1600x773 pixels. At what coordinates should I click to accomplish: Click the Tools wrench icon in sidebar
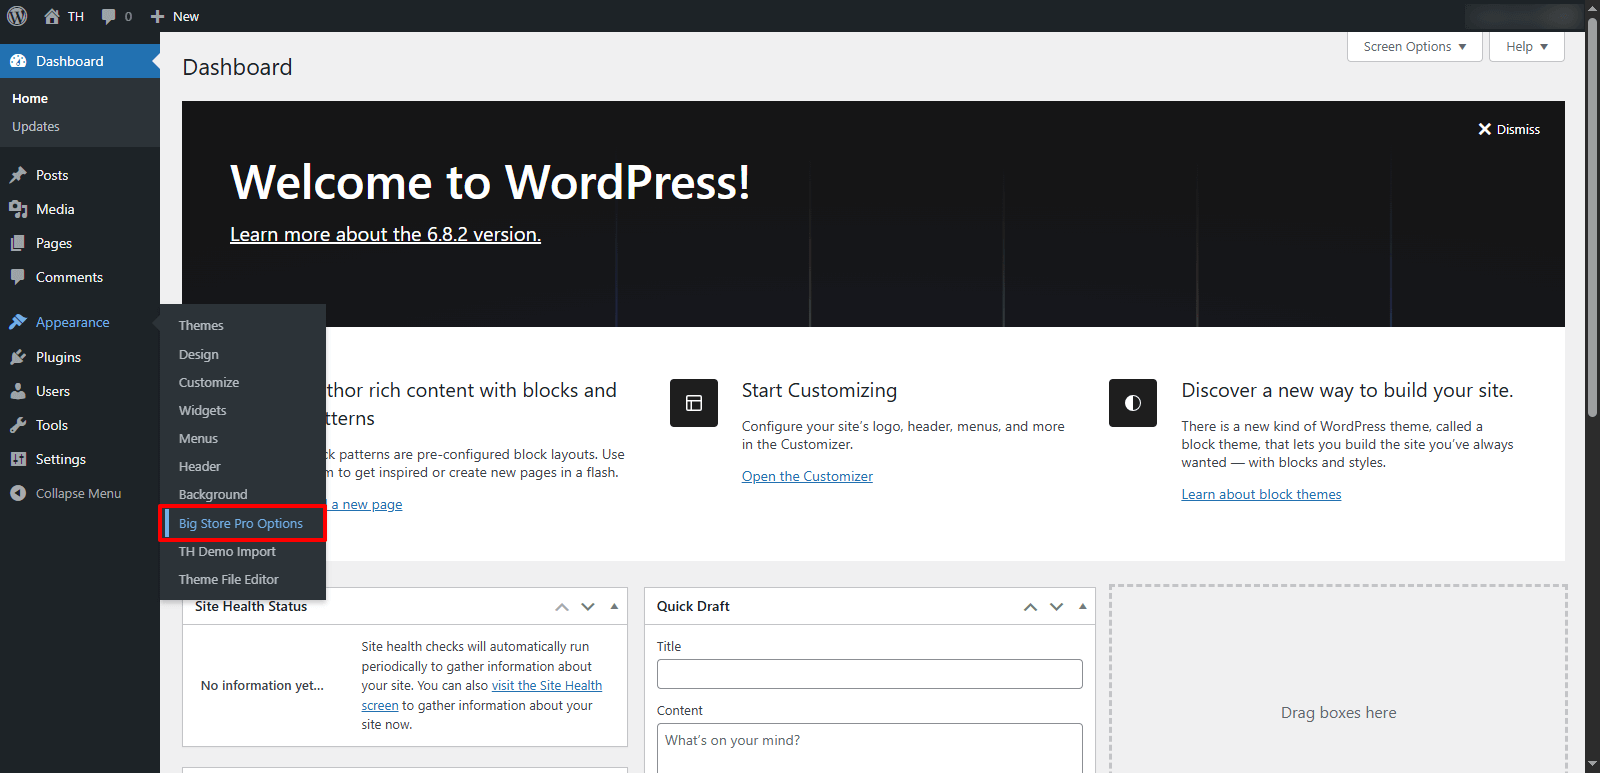18,425
